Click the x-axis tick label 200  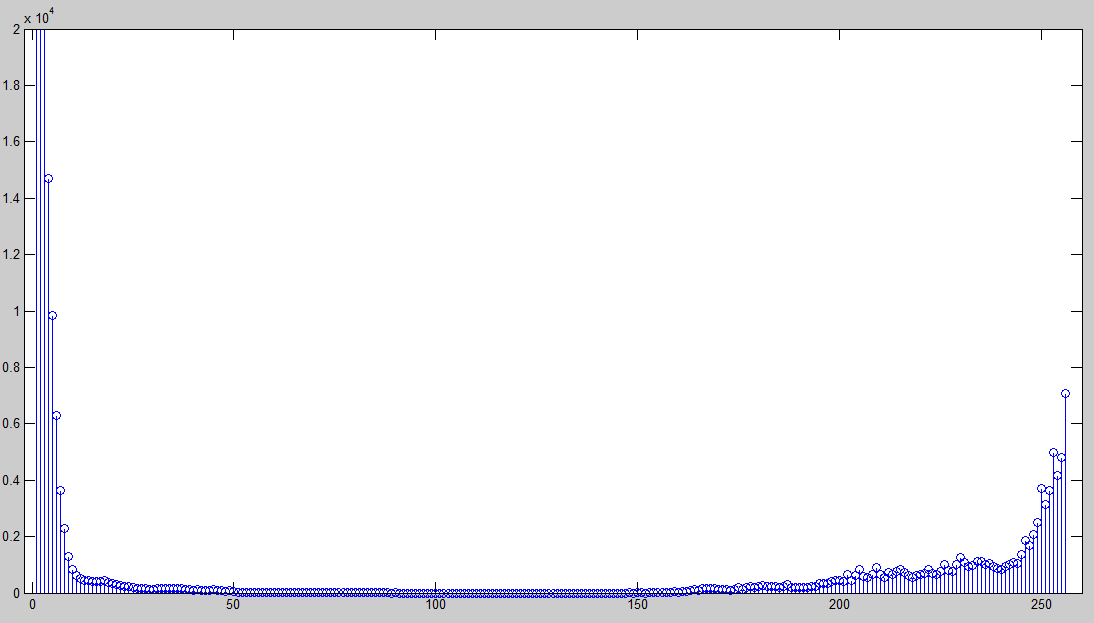839,606
